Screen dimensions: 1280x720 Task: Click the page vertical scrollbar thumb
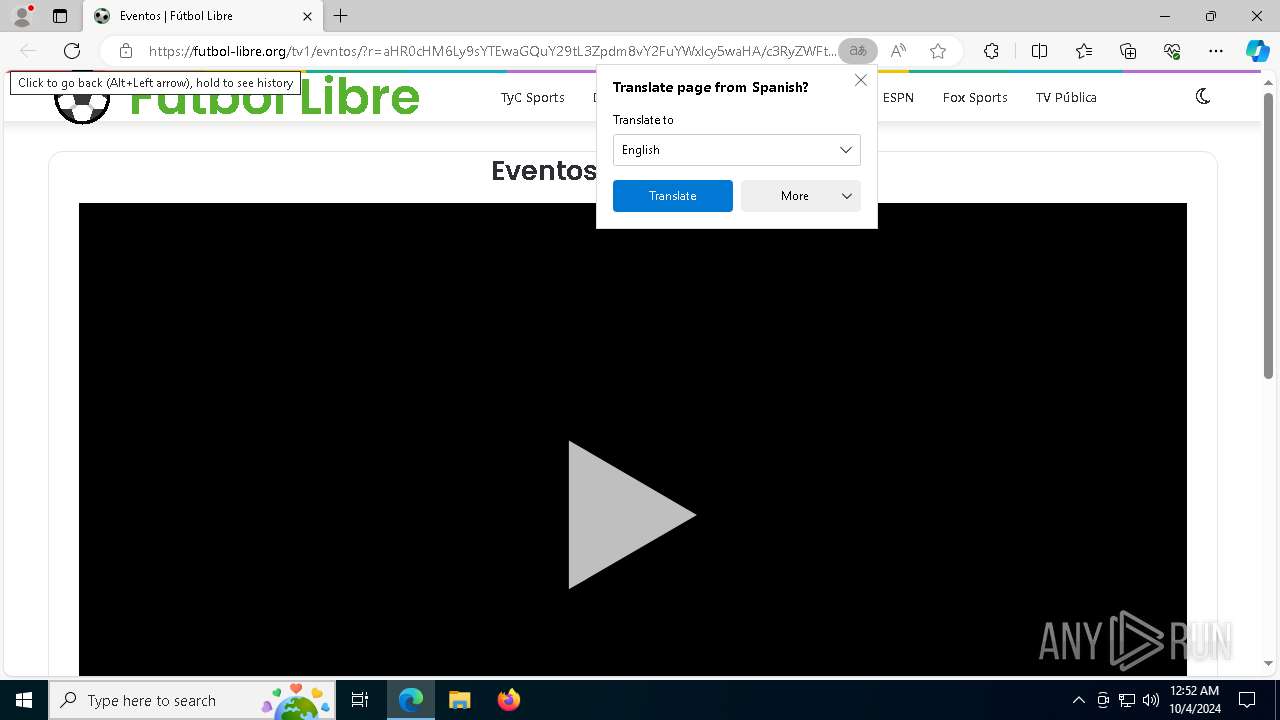tap(1268, 236)
